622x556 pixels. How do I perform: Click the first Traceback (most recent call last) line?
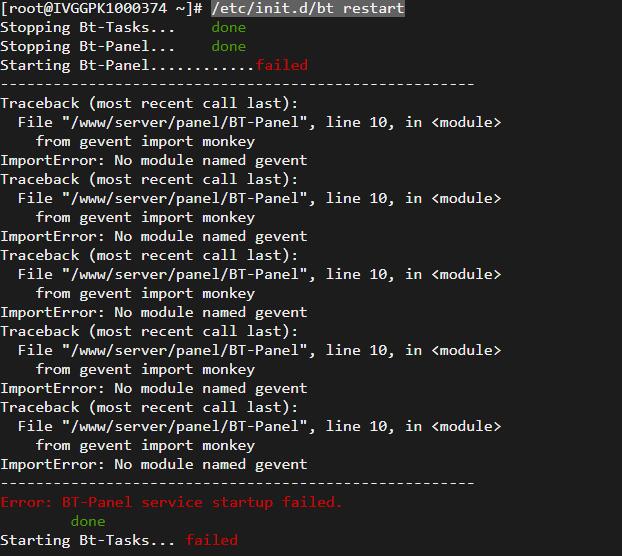pos(149,104)
